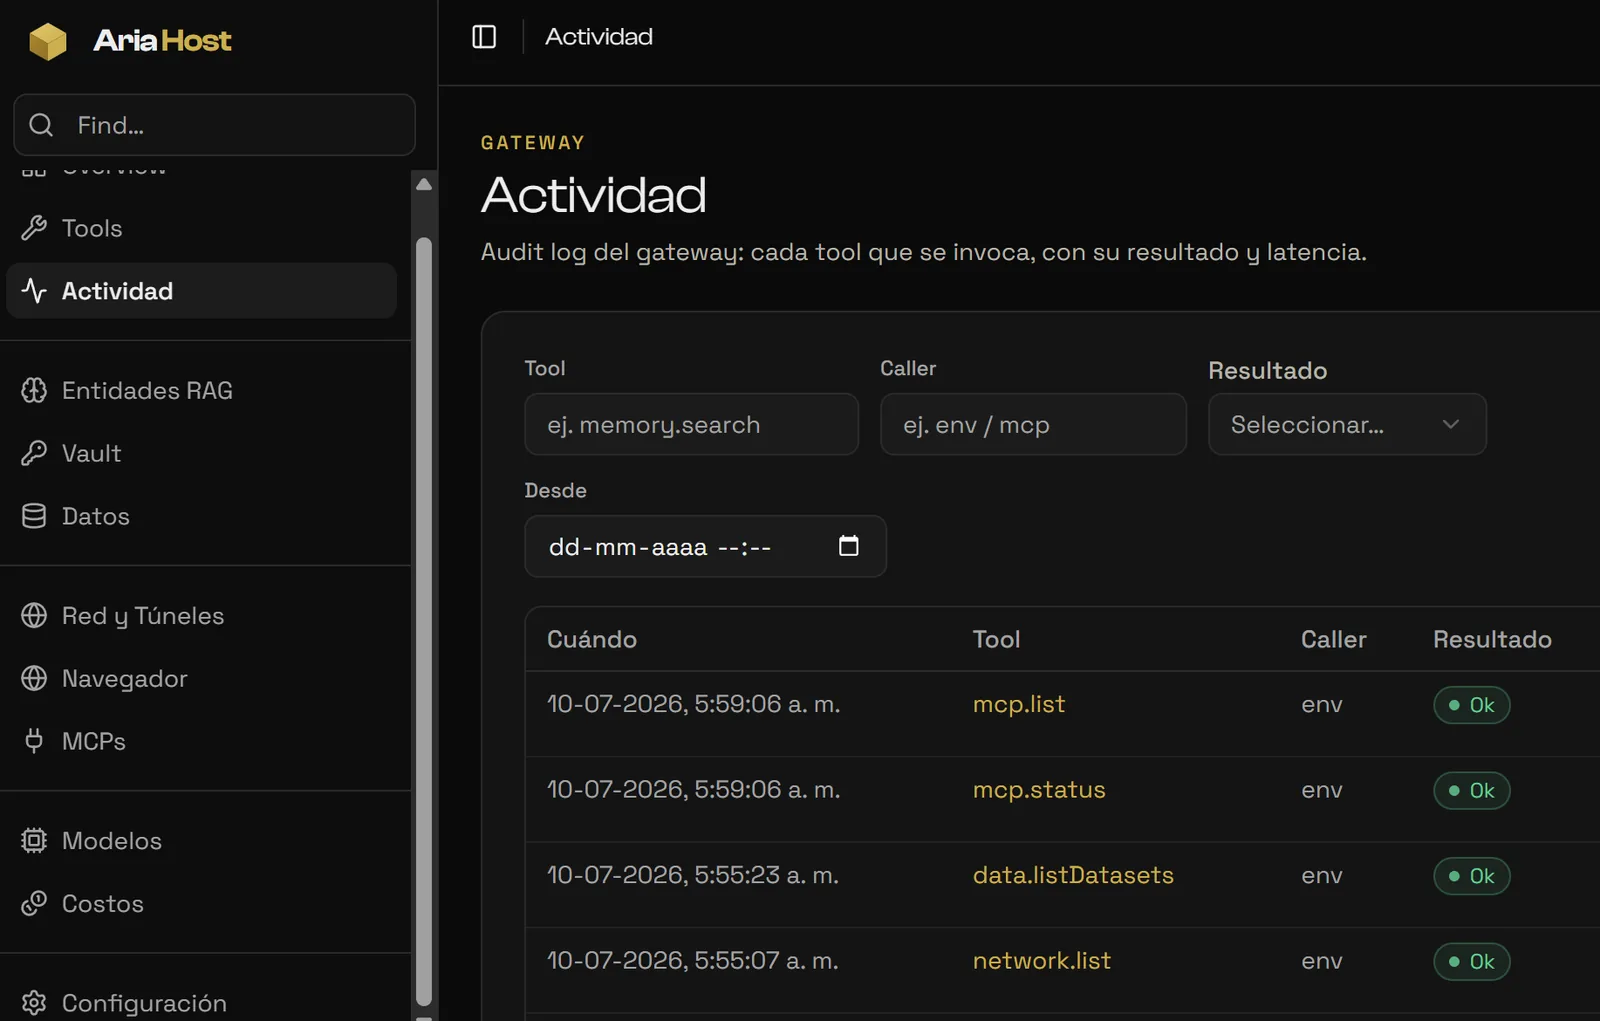Click the Ok badge in the network.list row
Image resolution: width=1600 pixels, height=1021 pixels.
point(1471,961)
